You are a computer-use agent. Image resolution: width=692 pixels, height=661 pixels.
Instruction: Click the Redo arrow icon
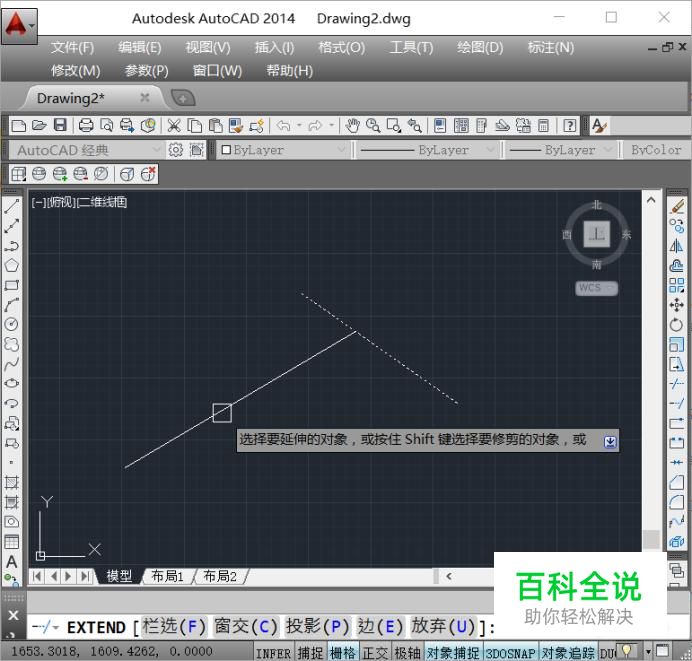coord(315,126)
